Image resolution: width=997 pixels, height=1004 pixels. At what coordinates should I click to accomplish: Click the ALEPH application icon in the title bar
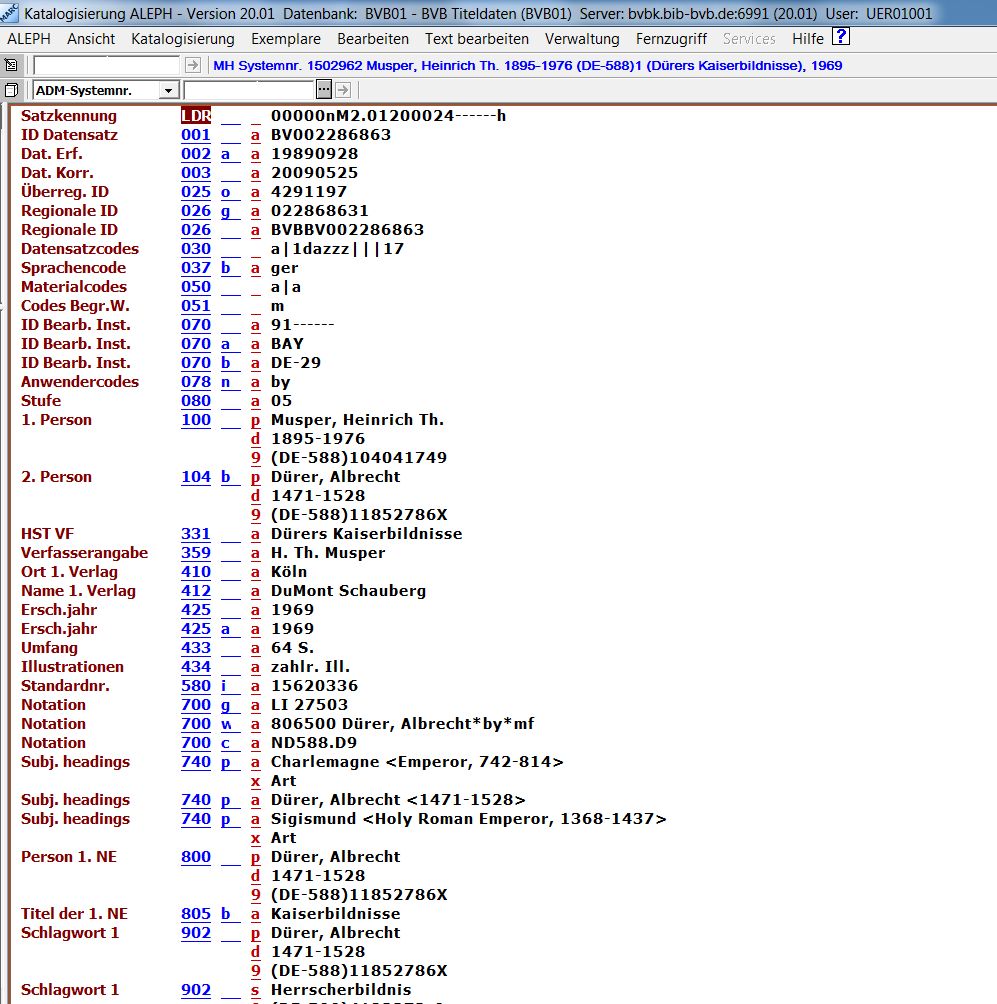tap(10, 13)
